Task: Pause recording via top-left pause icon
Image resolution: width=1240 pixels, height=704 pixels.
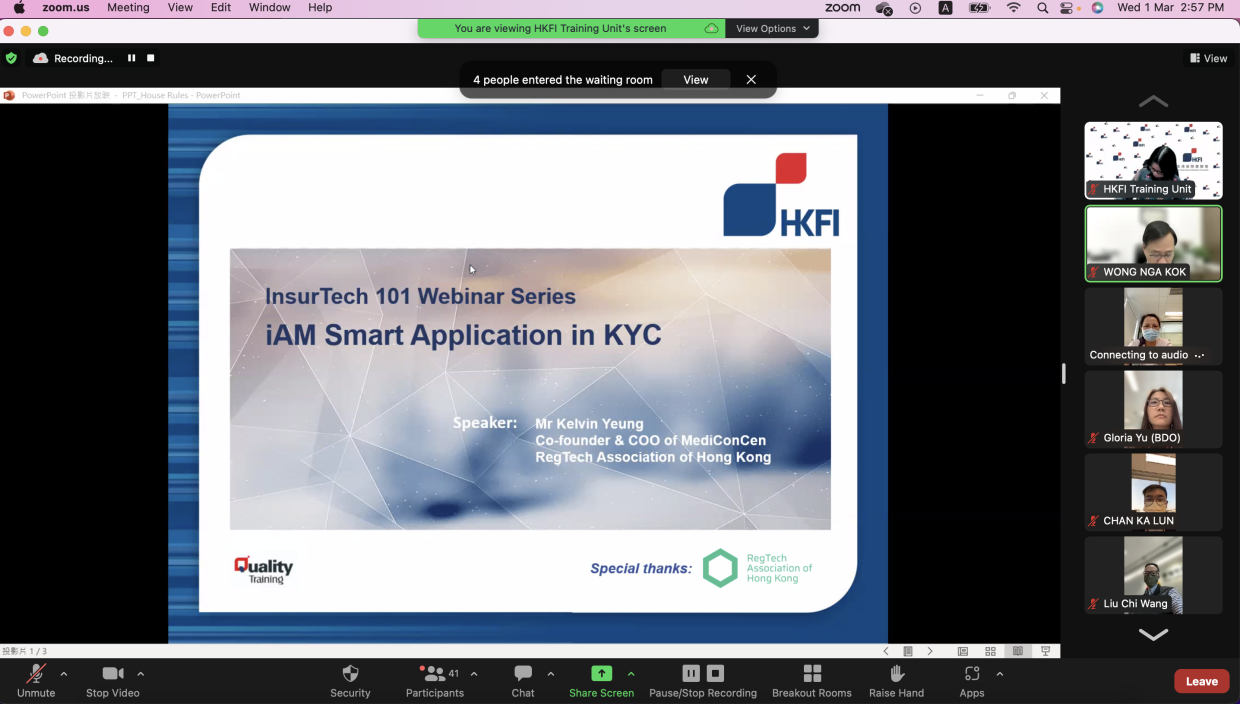Action: 131,58
